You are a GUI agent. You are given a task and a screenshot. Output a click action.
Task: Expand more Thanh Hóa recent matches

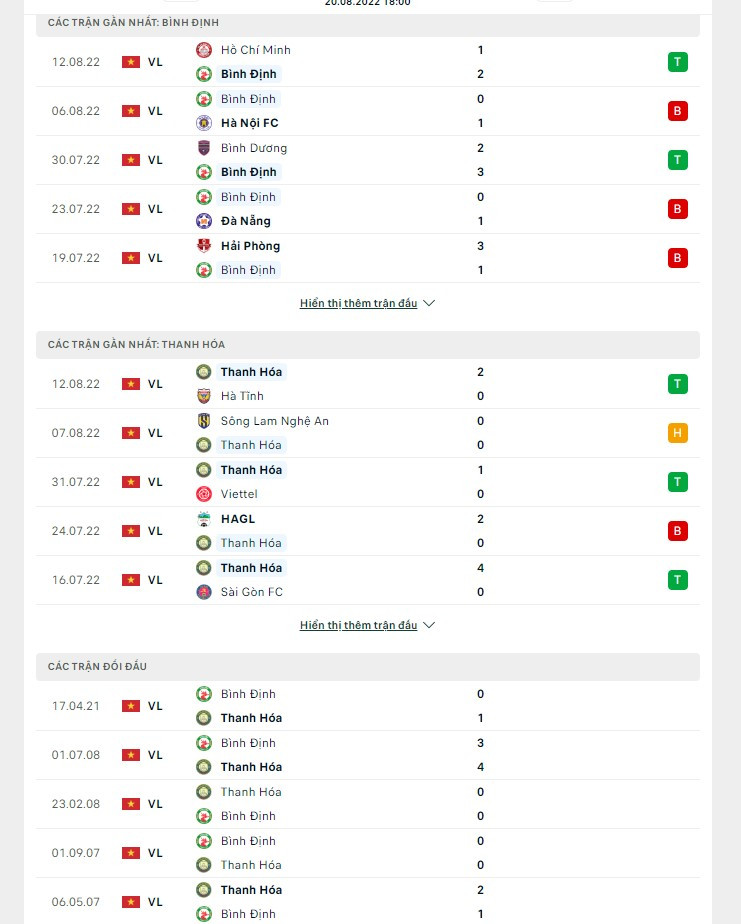[358, 625]
